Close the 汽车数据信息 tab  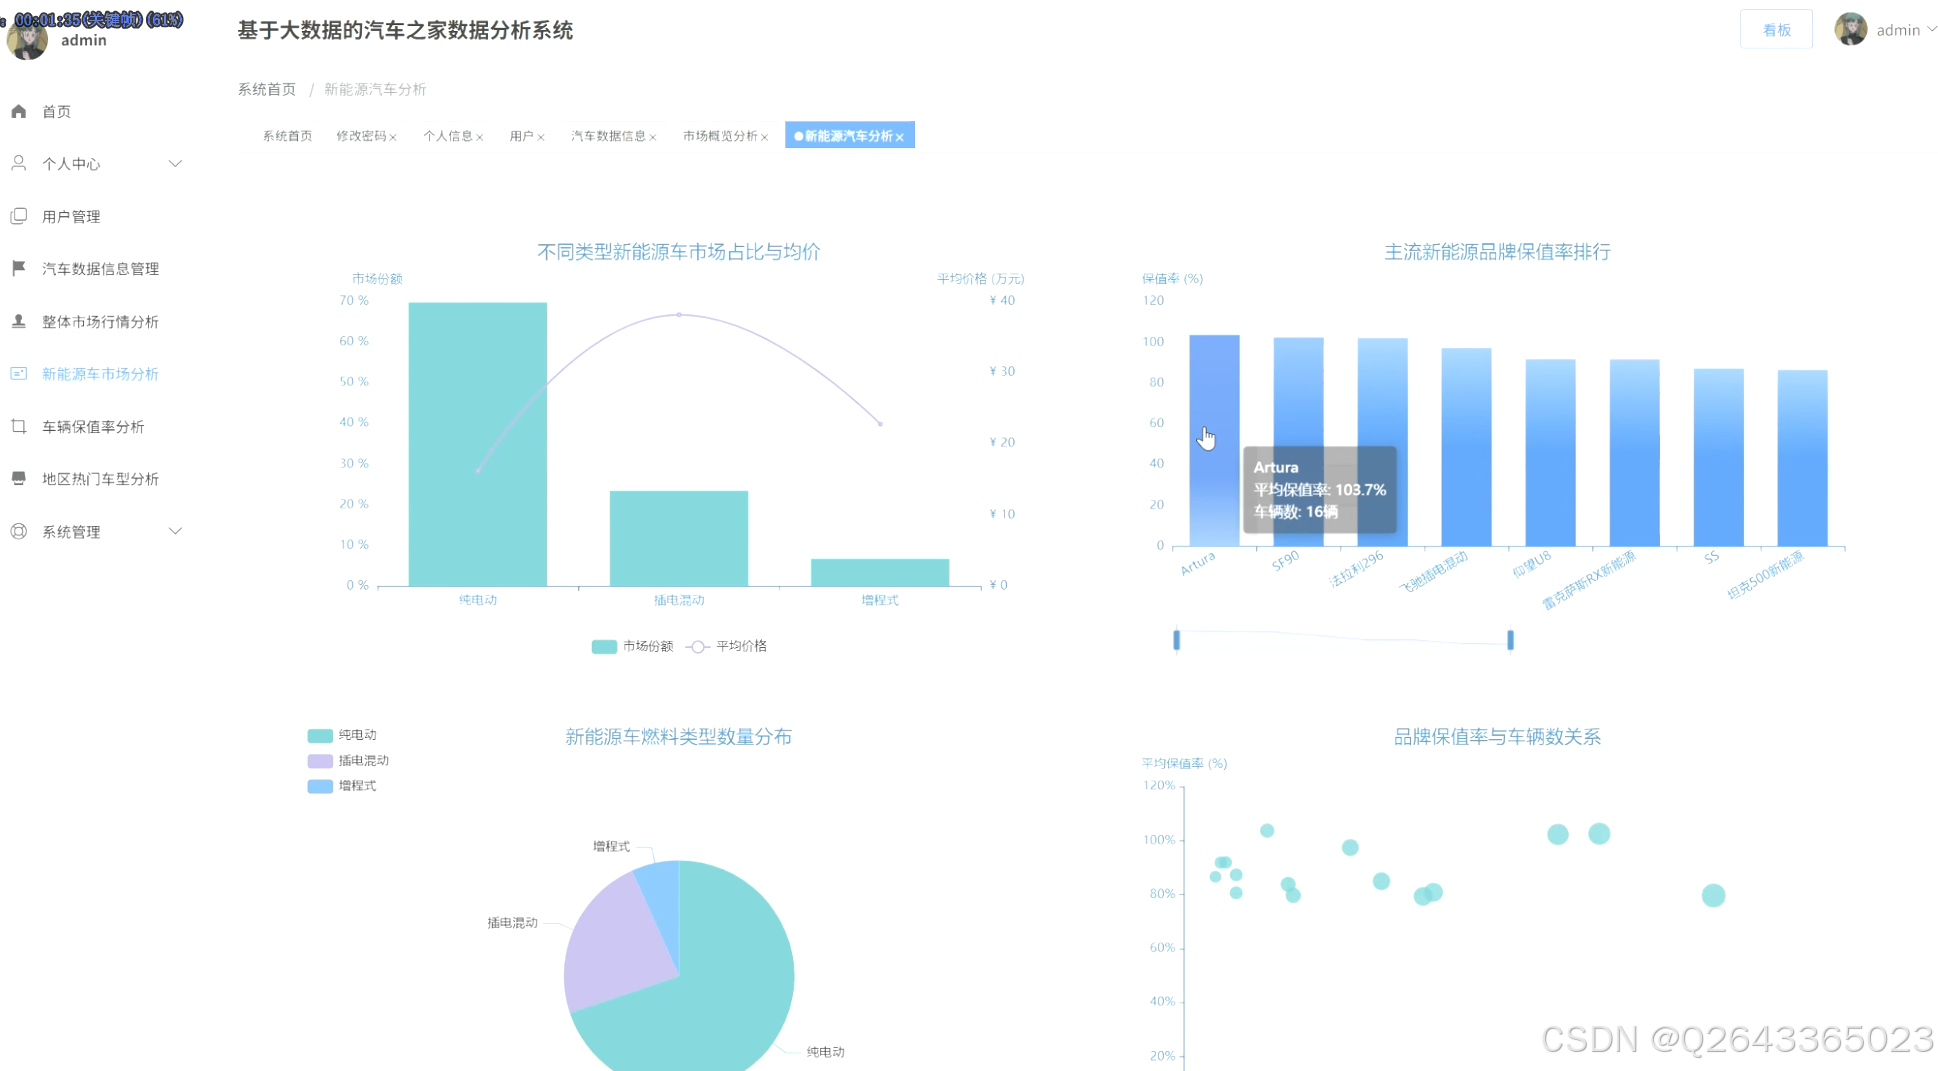tap(653, 137)
